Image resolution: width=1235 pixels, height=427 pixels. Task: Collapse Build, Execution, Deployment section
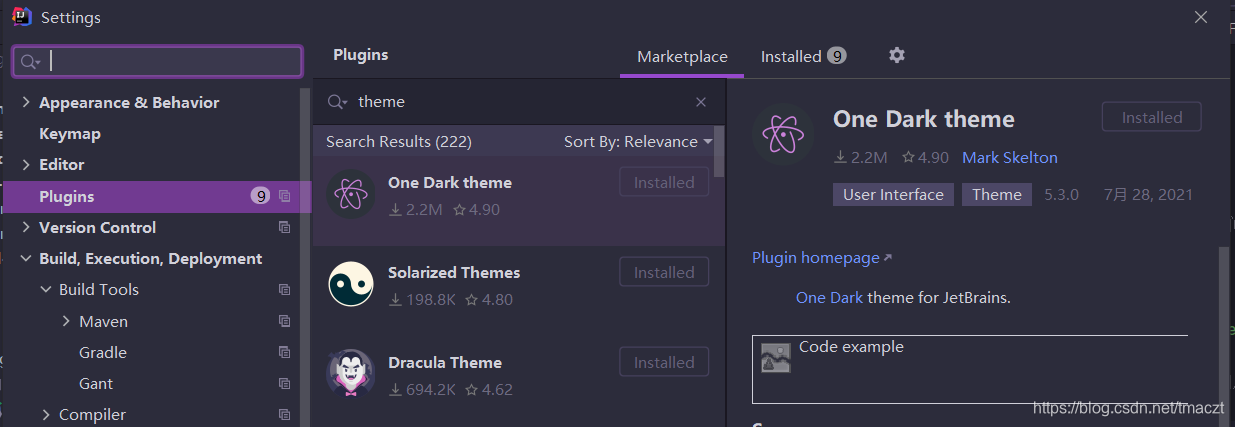click(x=25, y=259)
